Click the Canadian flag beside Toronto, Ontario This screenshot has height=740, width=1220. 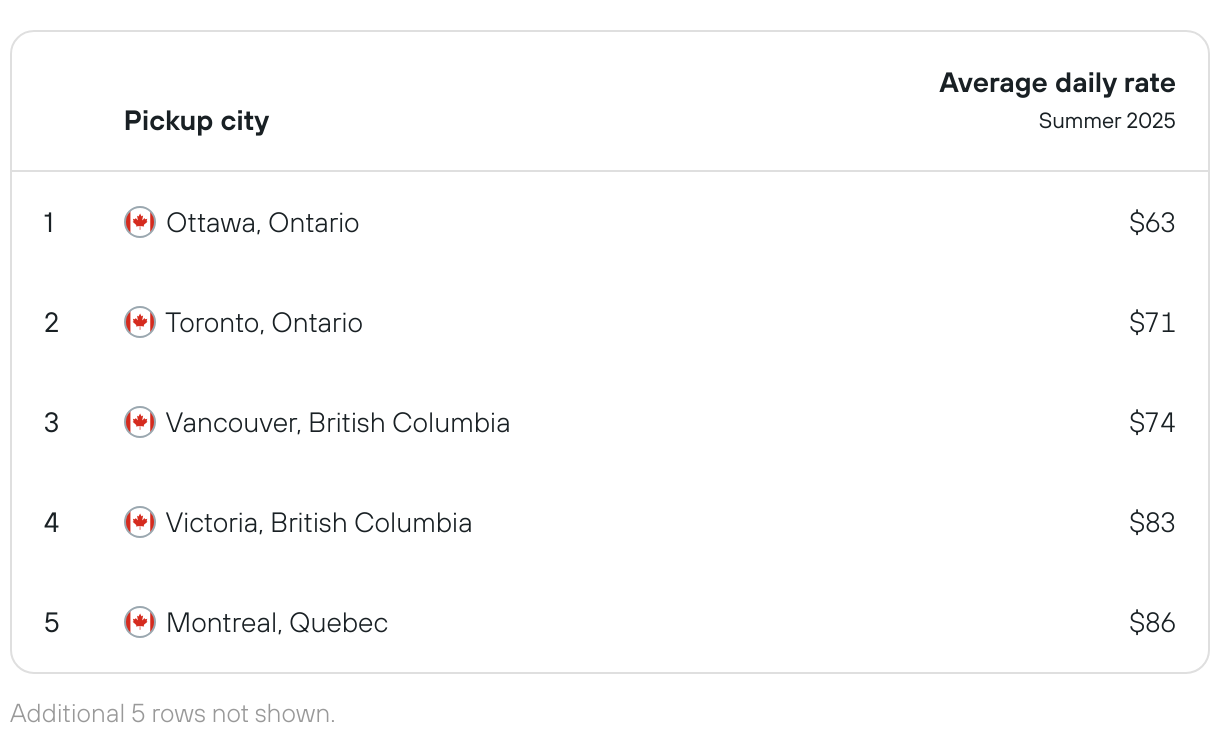[140, 322]
